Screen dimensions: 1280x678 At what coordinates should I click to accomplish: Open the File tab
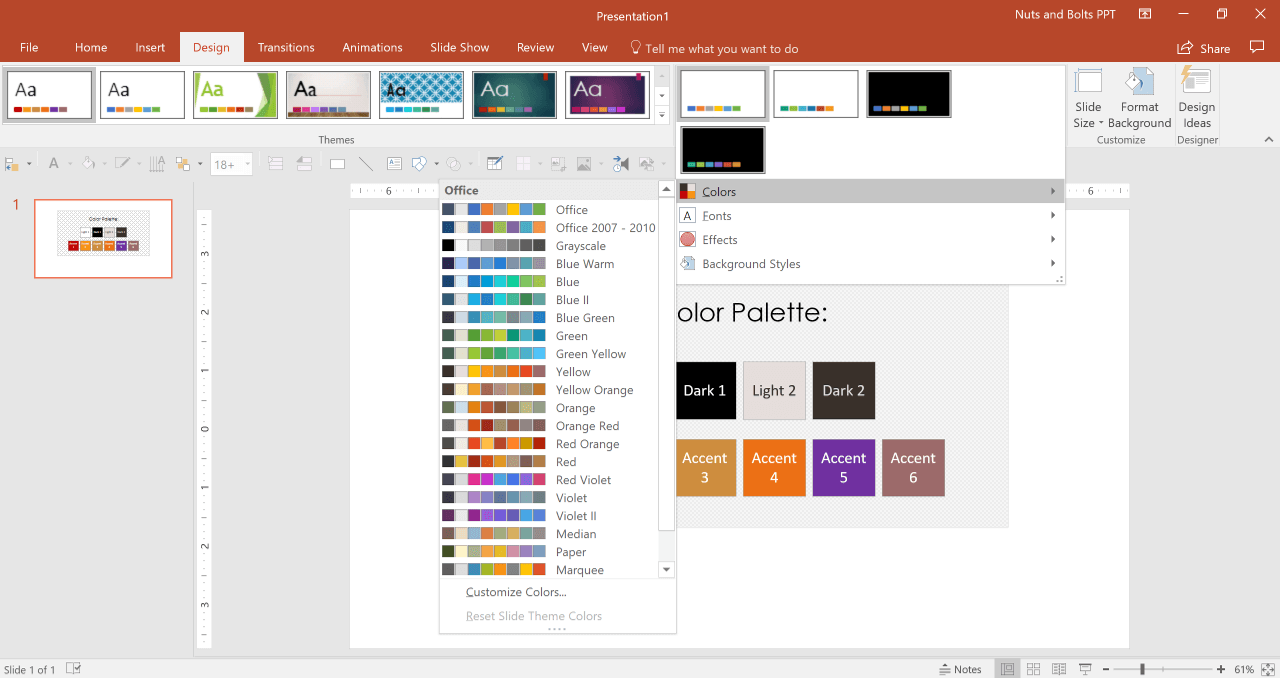tap(29, 47)
